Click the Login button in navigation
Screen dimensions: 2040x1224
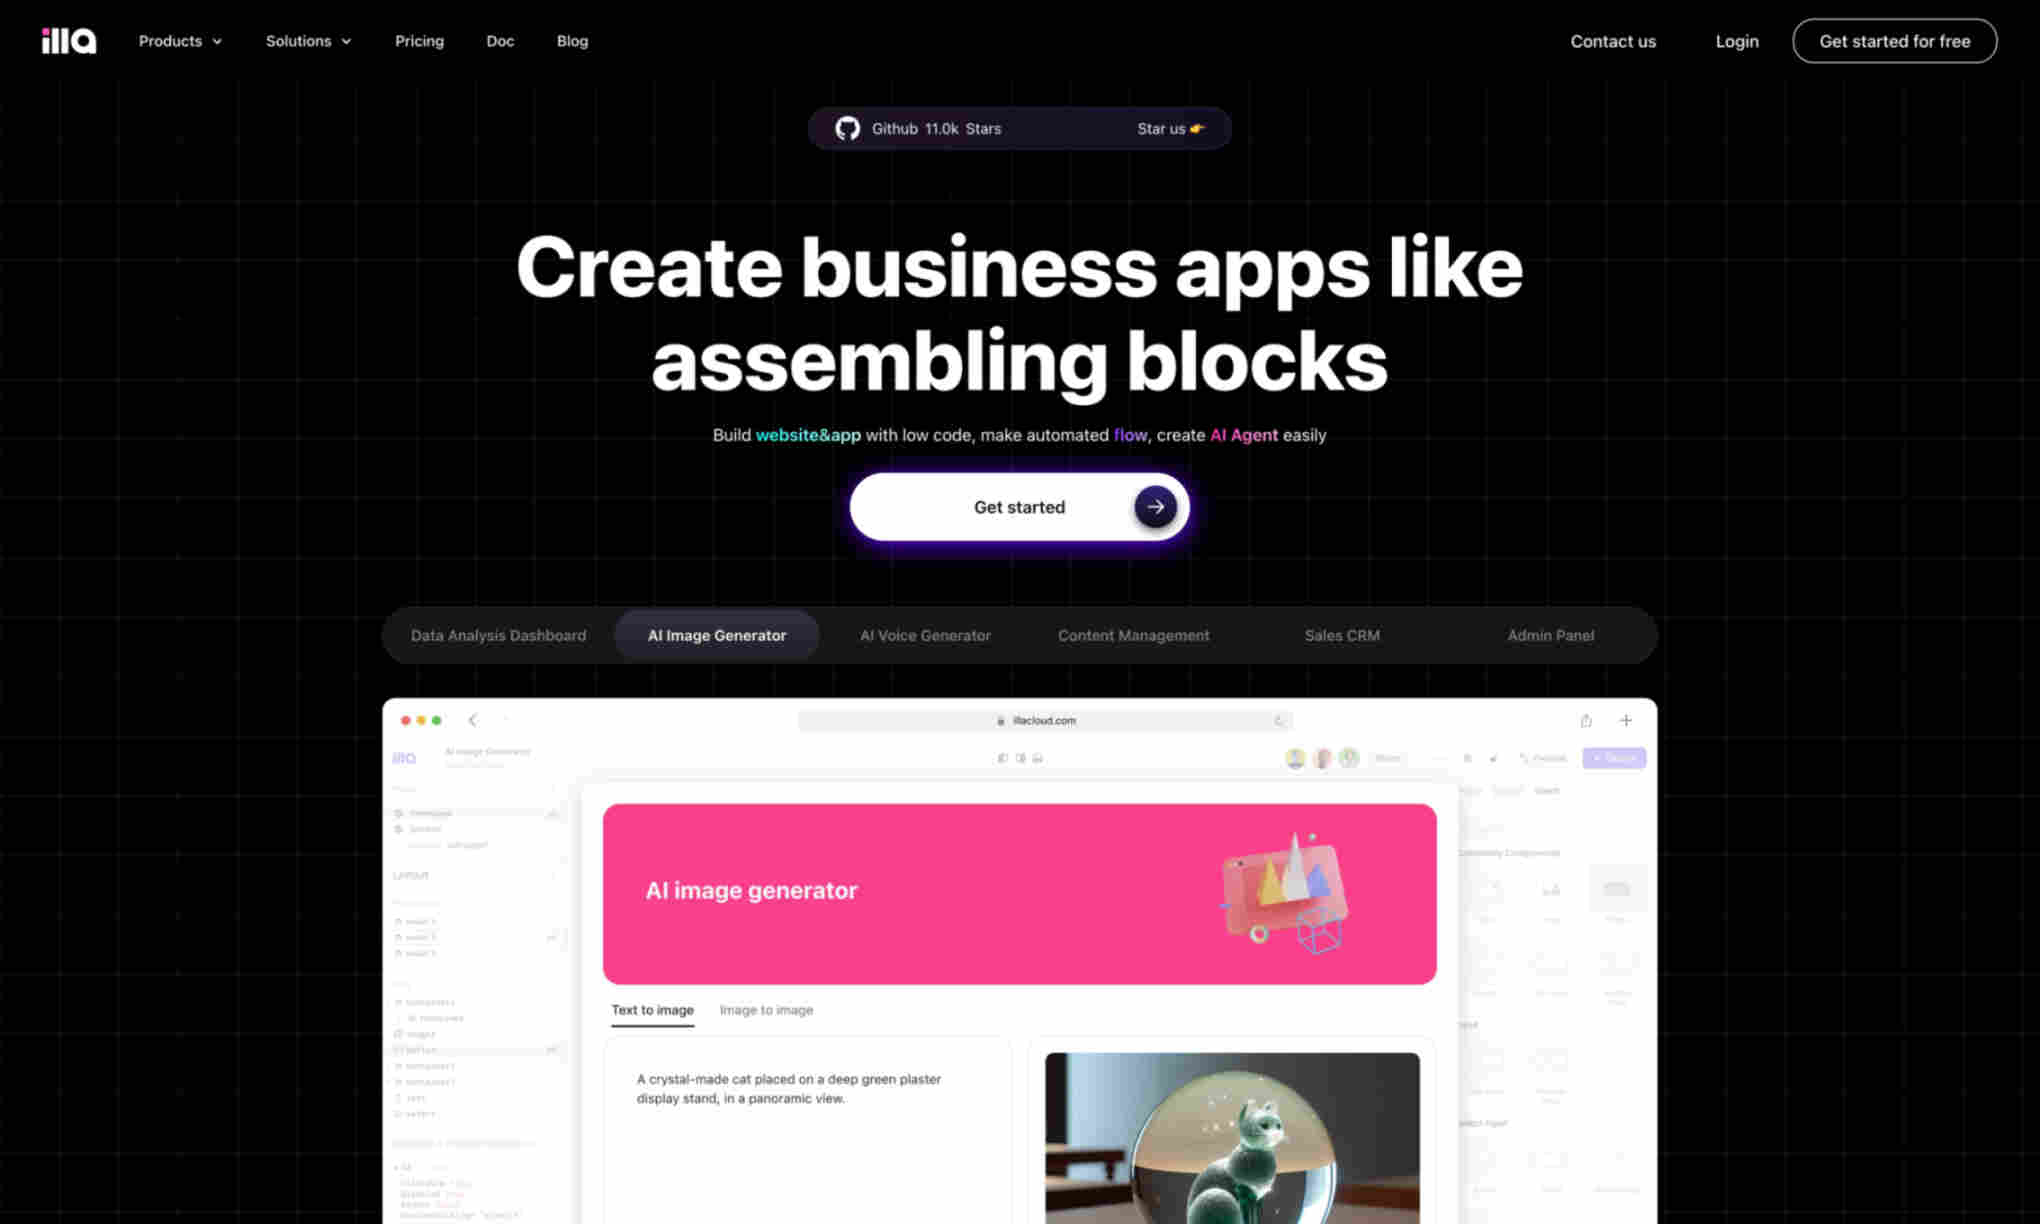coord(1735,41)
